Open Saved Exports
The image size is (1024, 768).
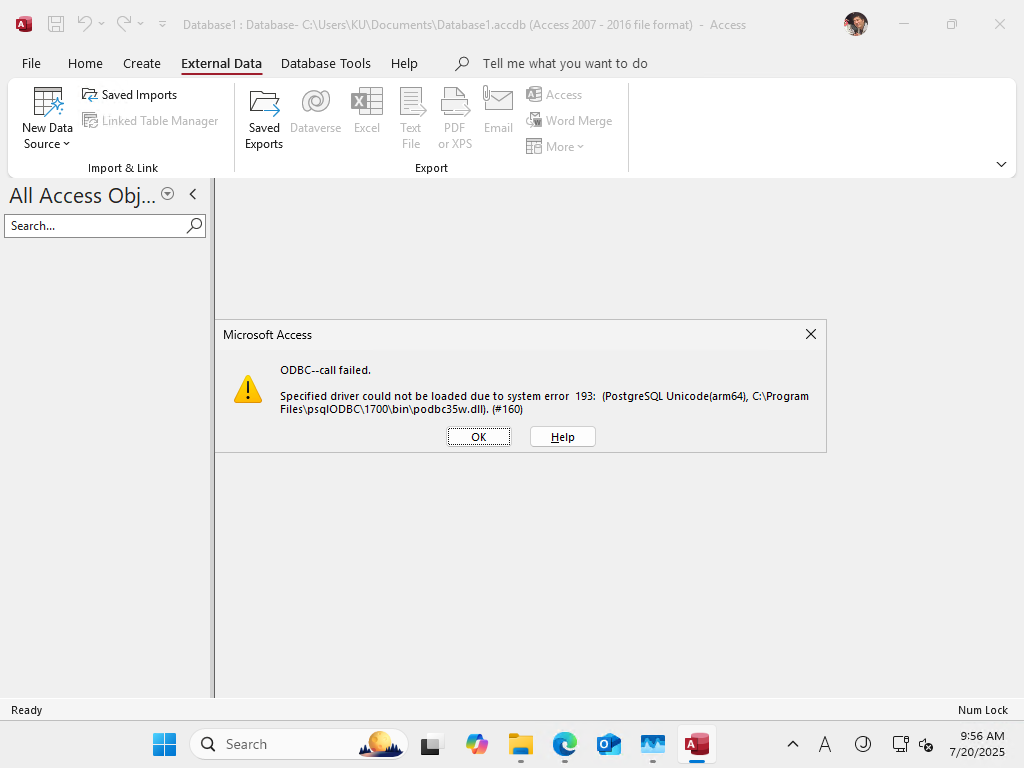point(264,119)
